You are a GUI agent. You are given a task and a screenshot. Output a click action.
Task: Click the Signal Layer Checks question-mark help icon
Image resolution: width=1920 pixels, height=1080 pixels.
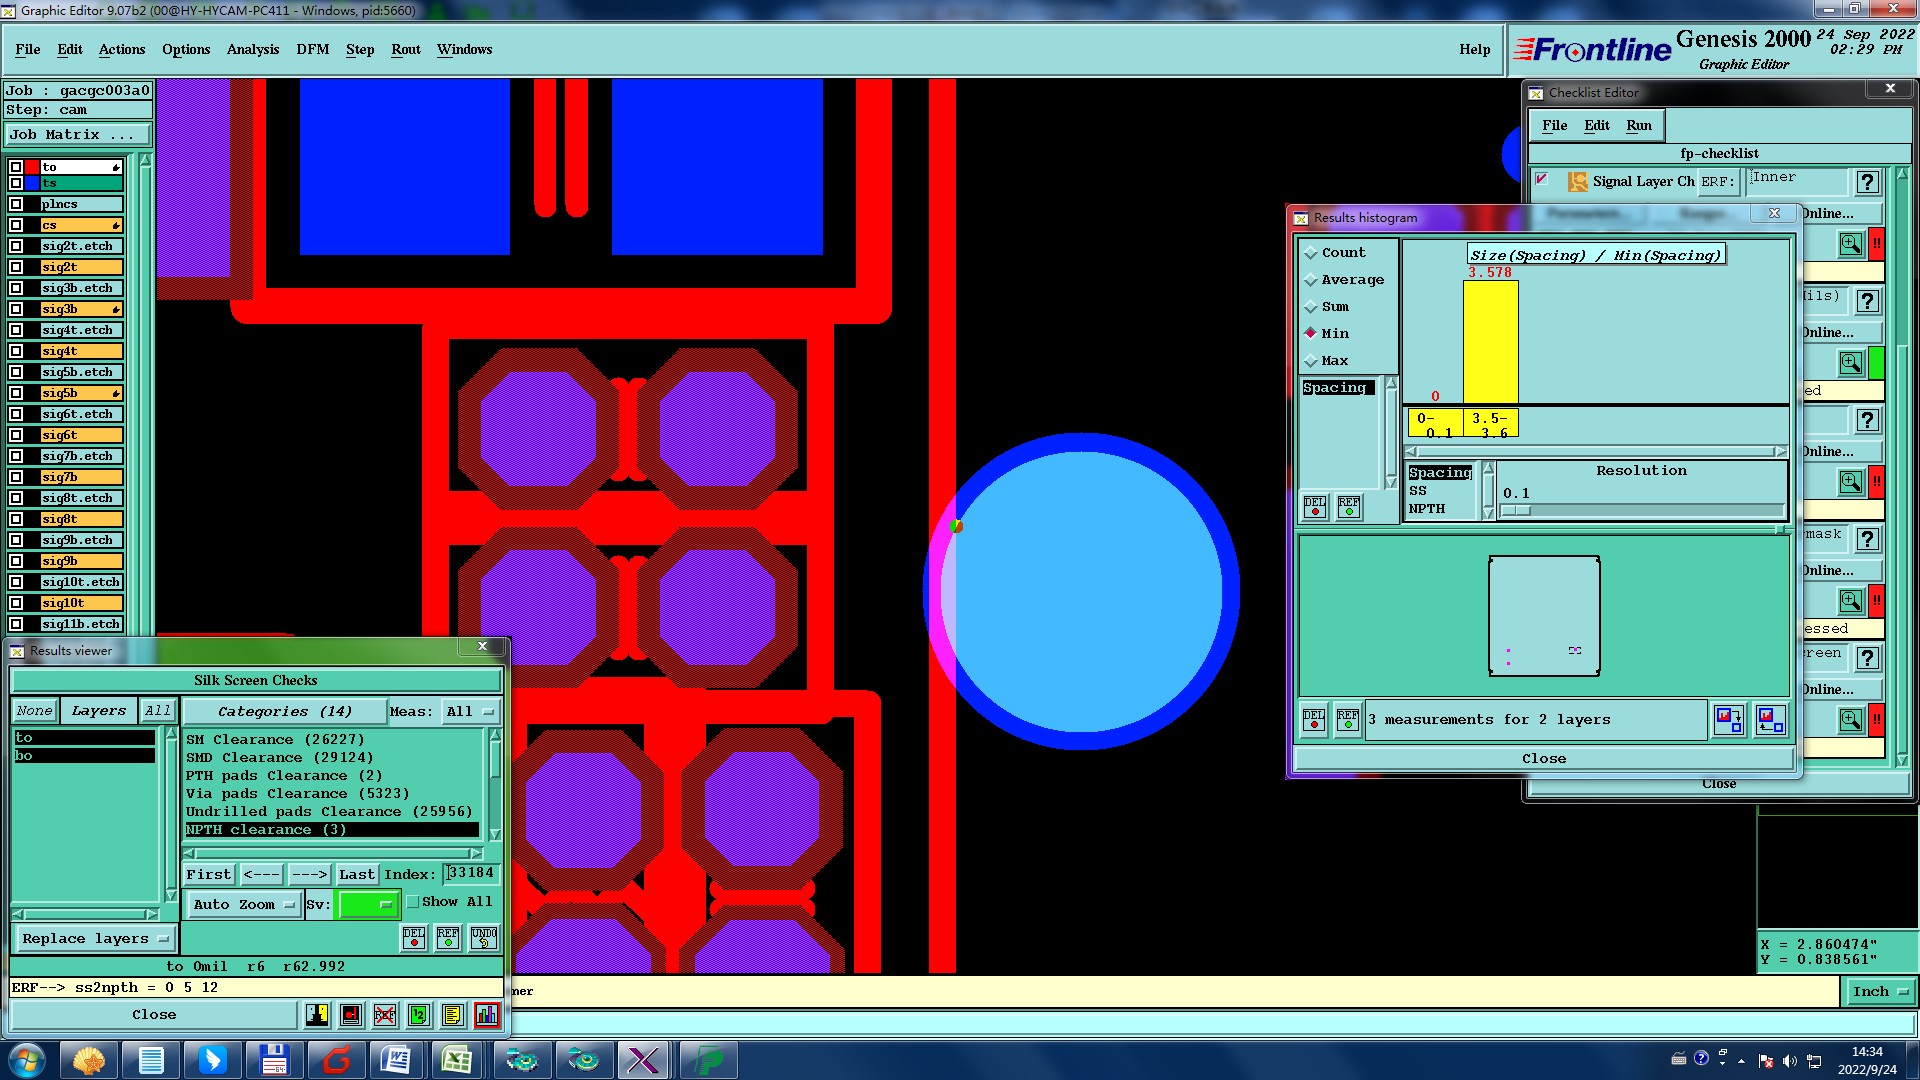[1866, 182]
